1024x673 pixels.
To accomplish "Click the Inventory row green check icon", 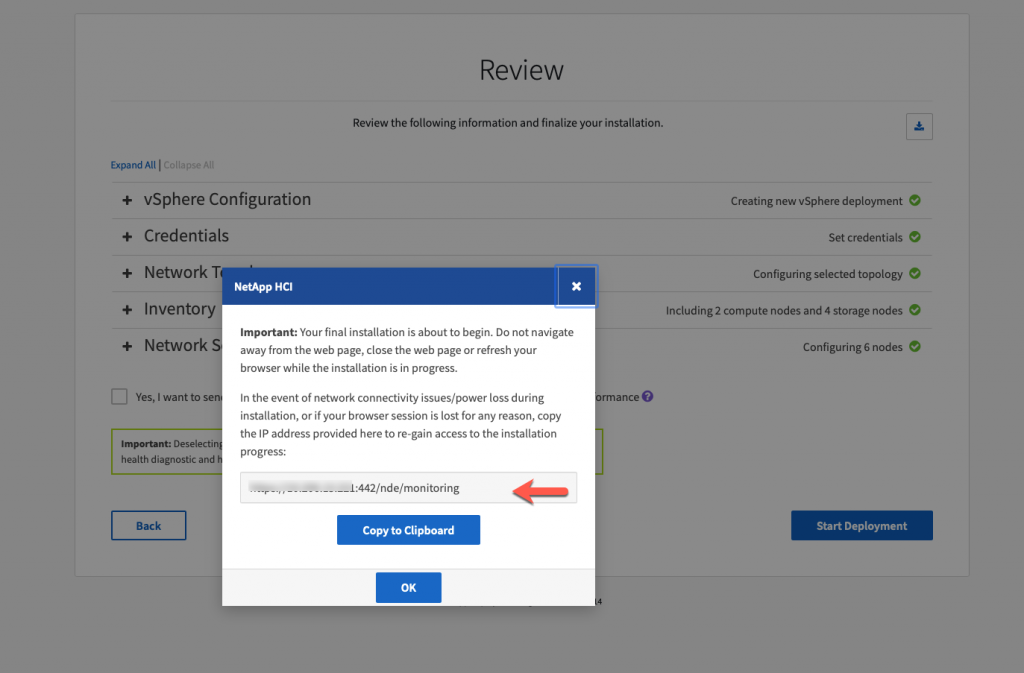I will (915, 310).
